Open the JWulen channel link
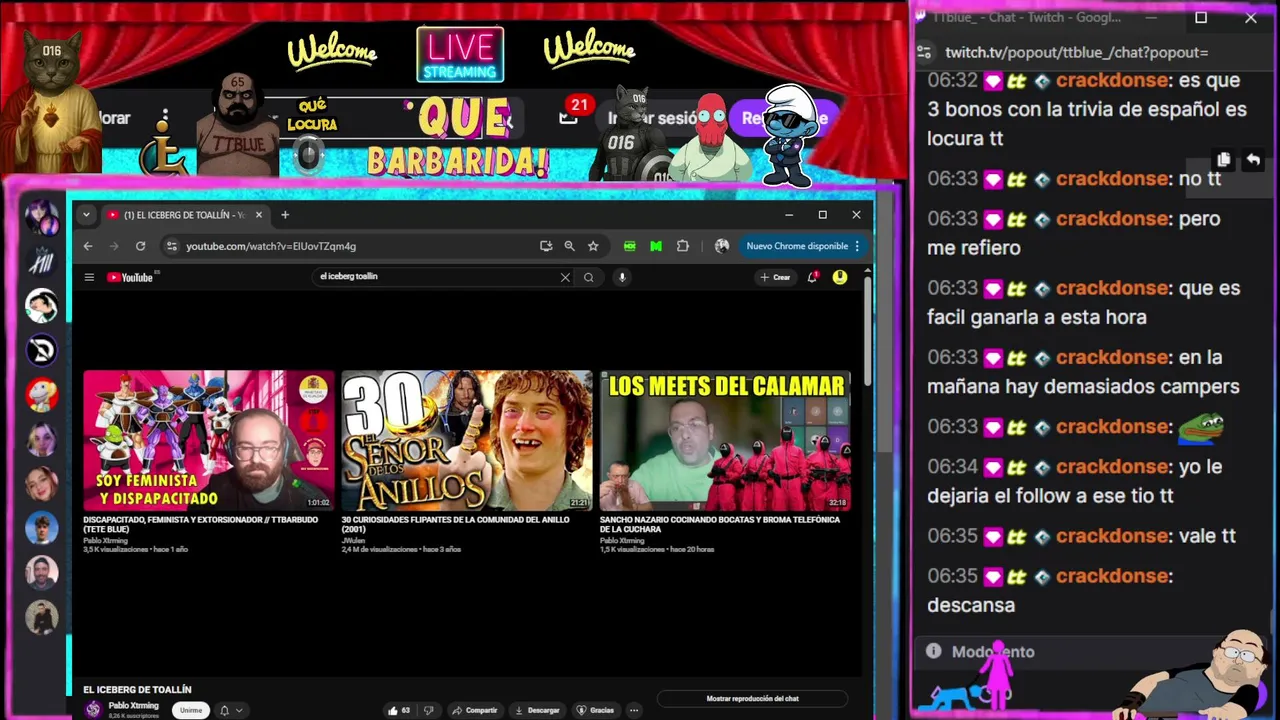 [x=353, y=541]
